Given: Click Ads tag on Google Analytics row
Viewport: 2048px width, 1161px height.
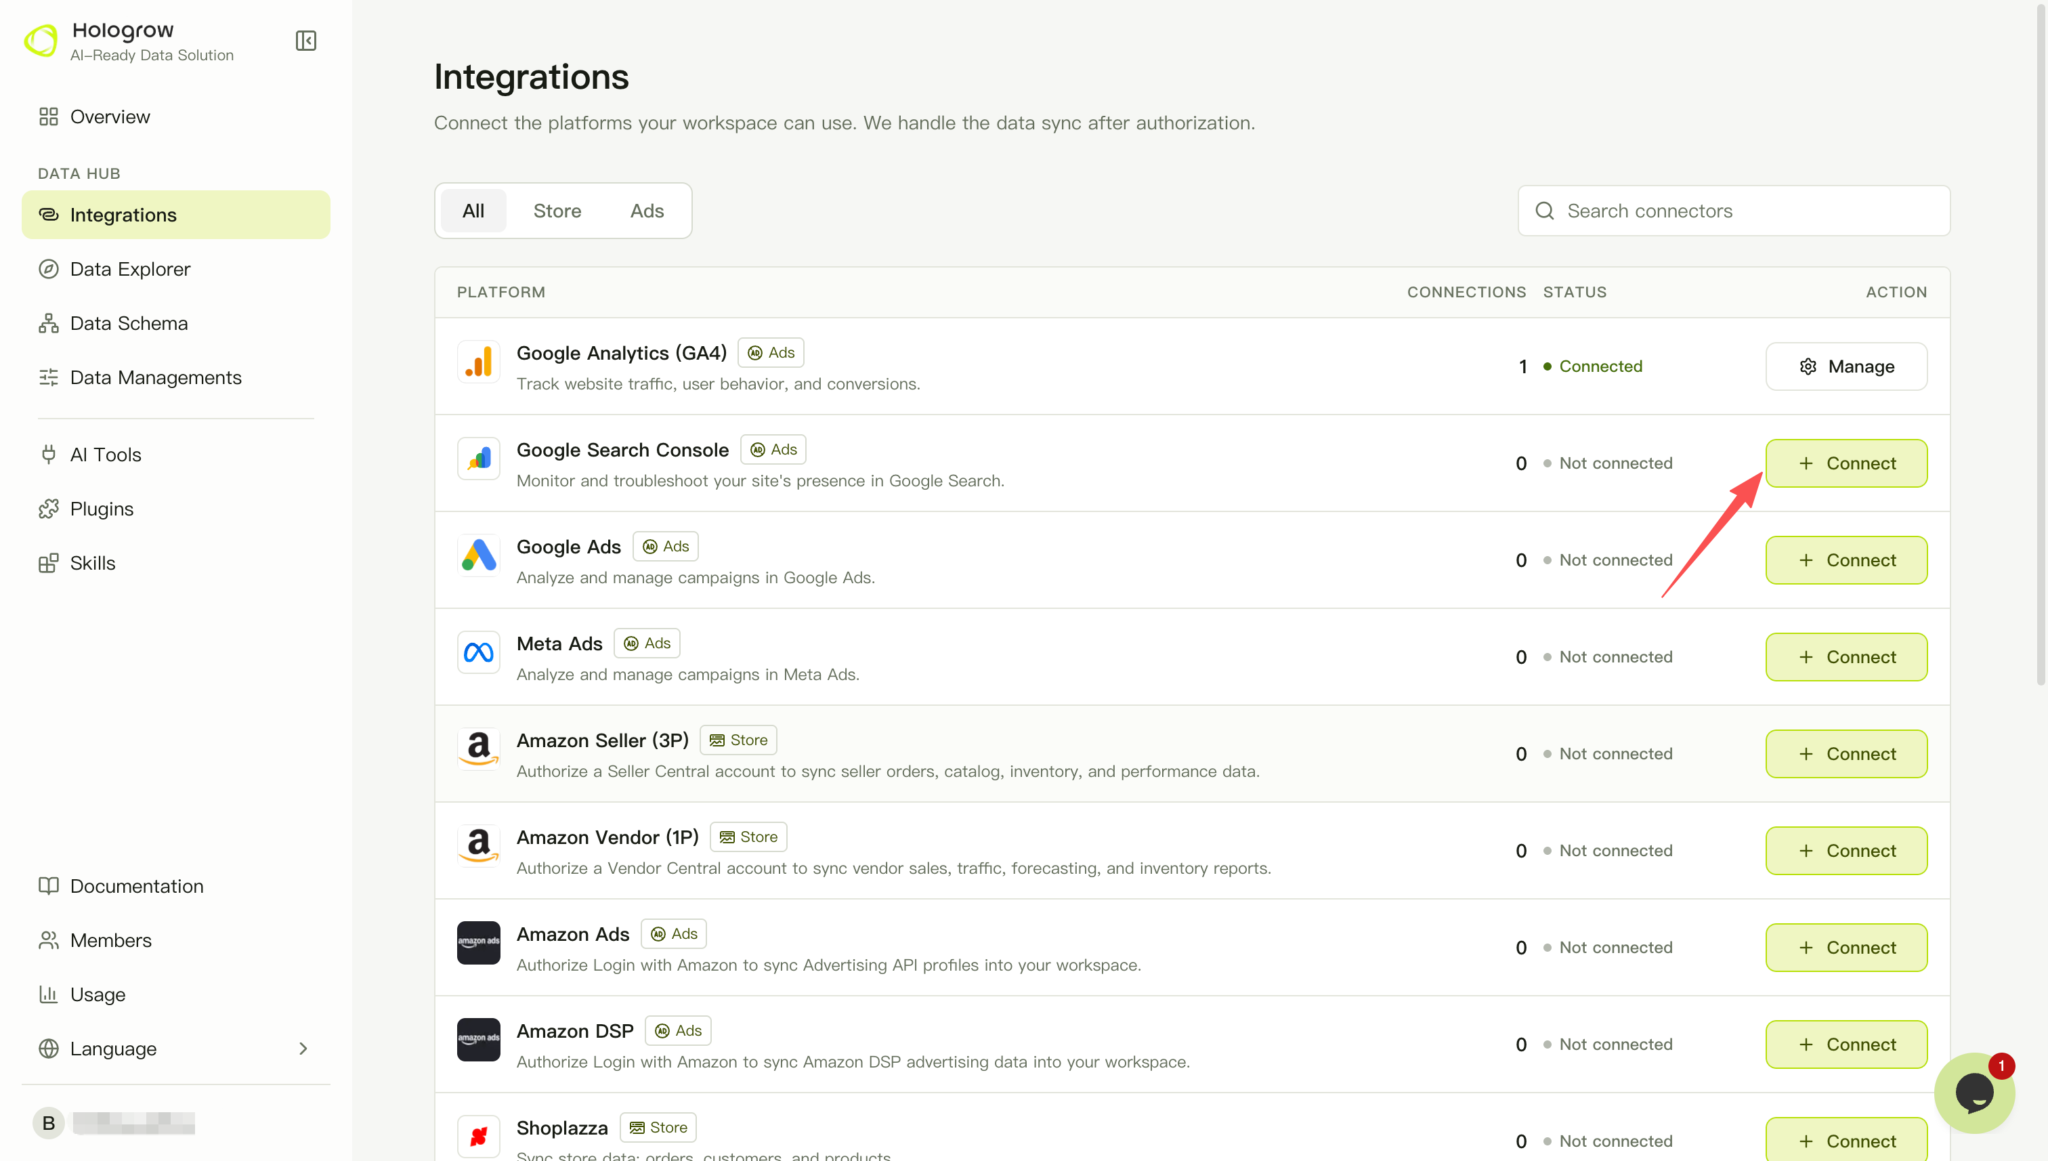Looking at the screenshot, I should (x=771, y=353).
